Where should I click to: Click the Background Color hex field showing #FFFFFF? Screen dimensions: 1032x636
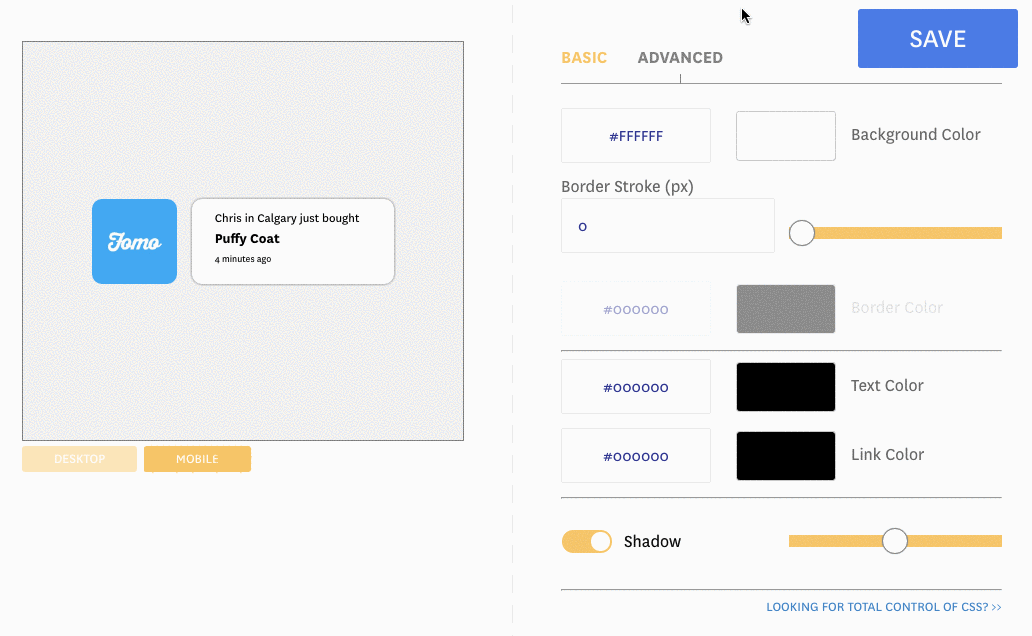tap(635, 135)
